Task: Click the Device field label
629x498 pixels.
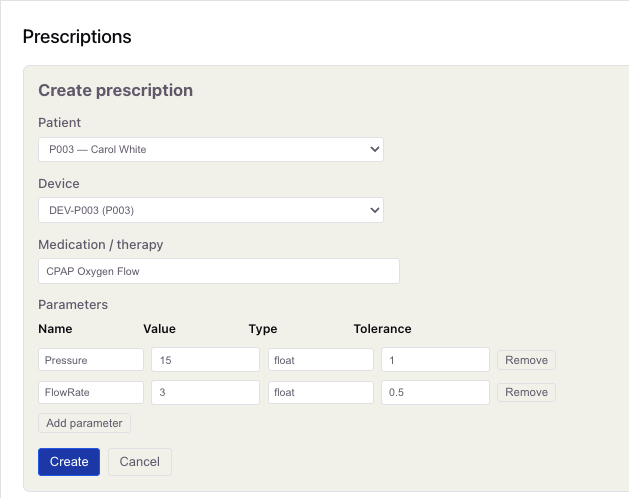Action: point(59,184)
